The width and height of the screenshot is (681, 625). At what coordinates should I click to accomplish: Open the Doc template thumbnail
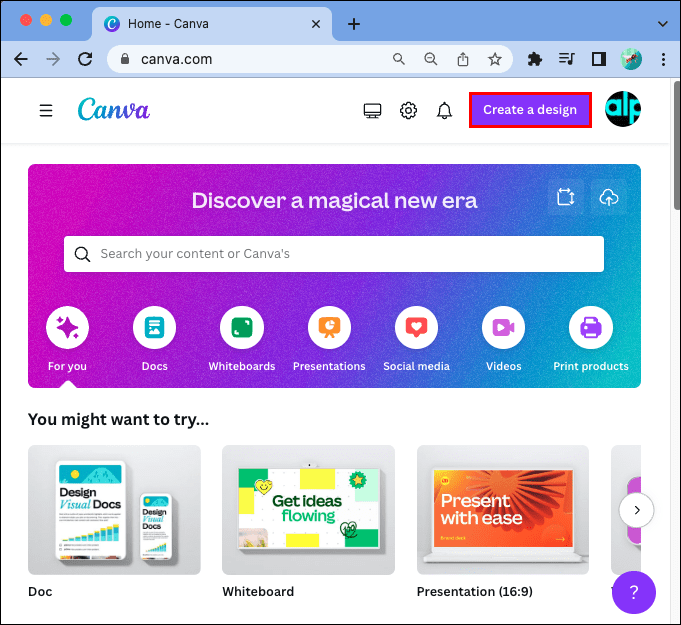pos(114,510)
